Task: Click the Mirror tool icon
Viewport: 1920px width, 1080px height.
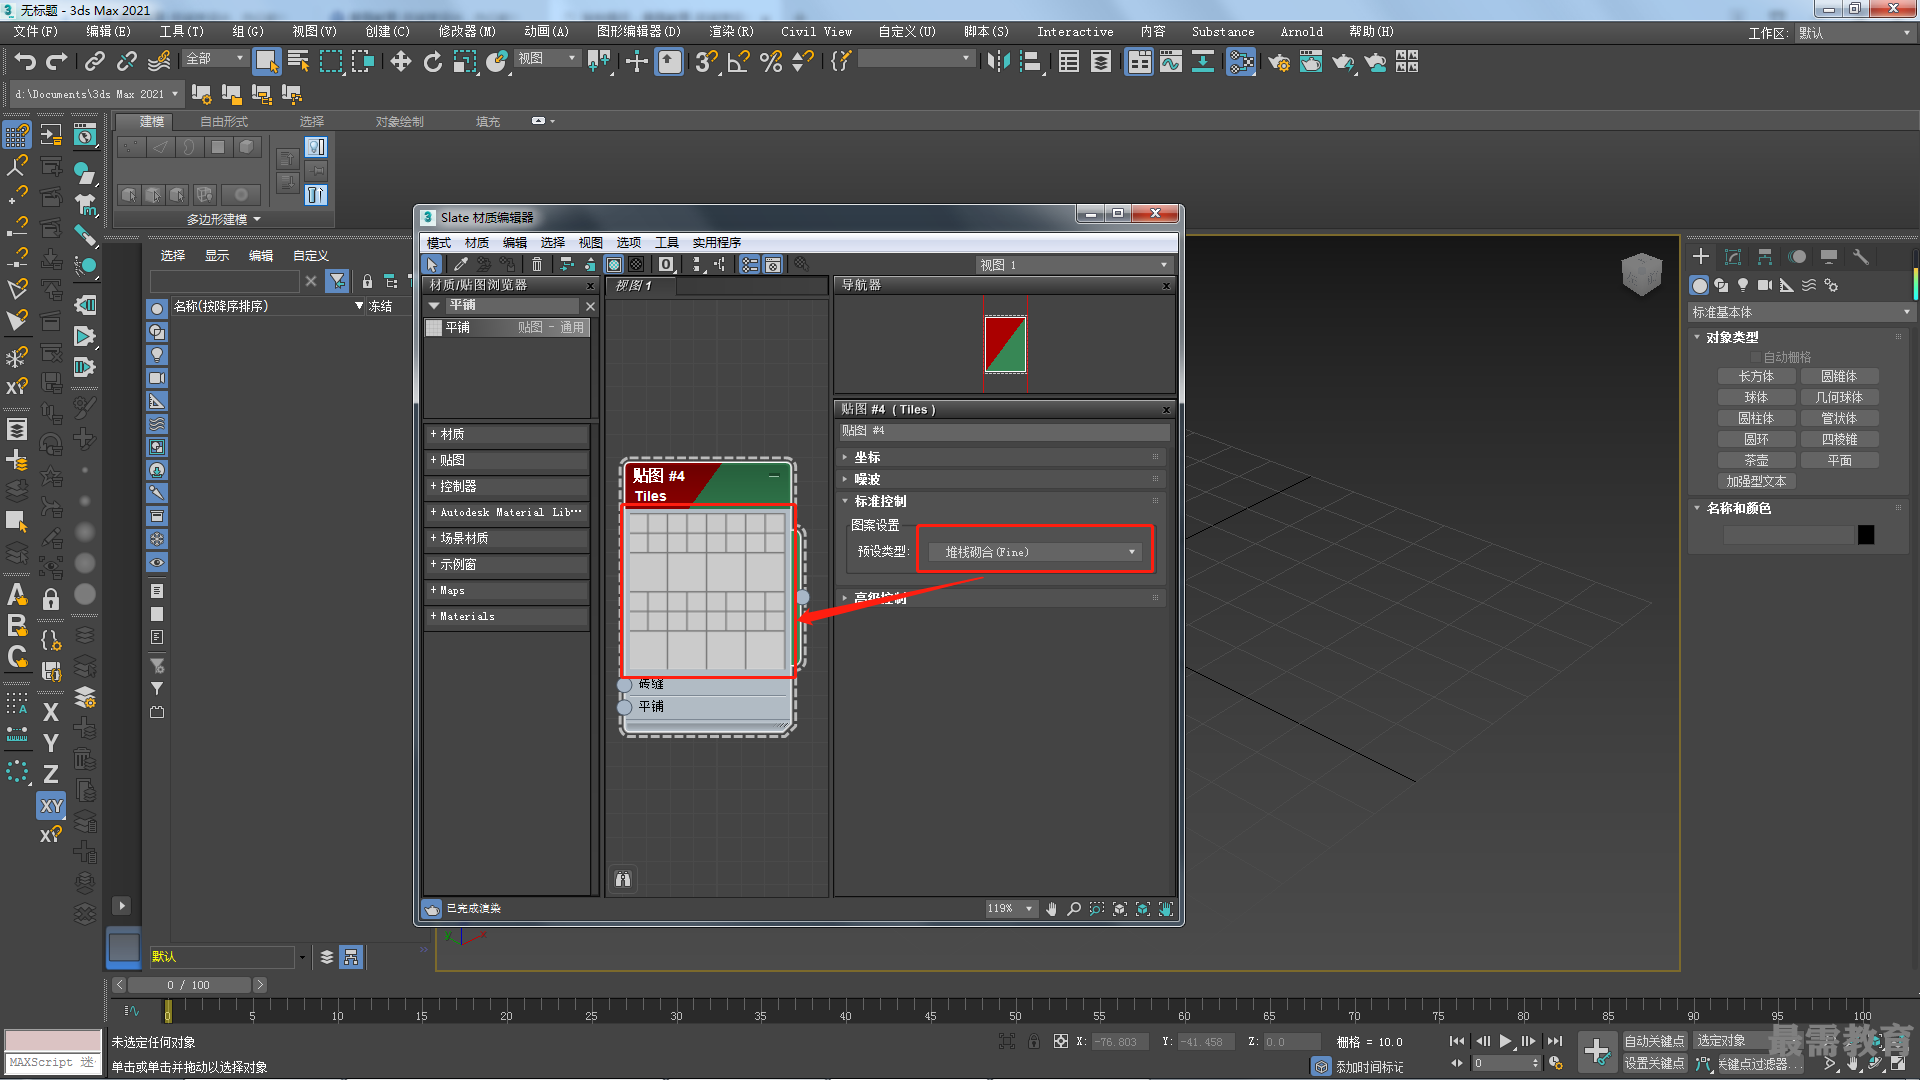Action: tap(997, 62)
